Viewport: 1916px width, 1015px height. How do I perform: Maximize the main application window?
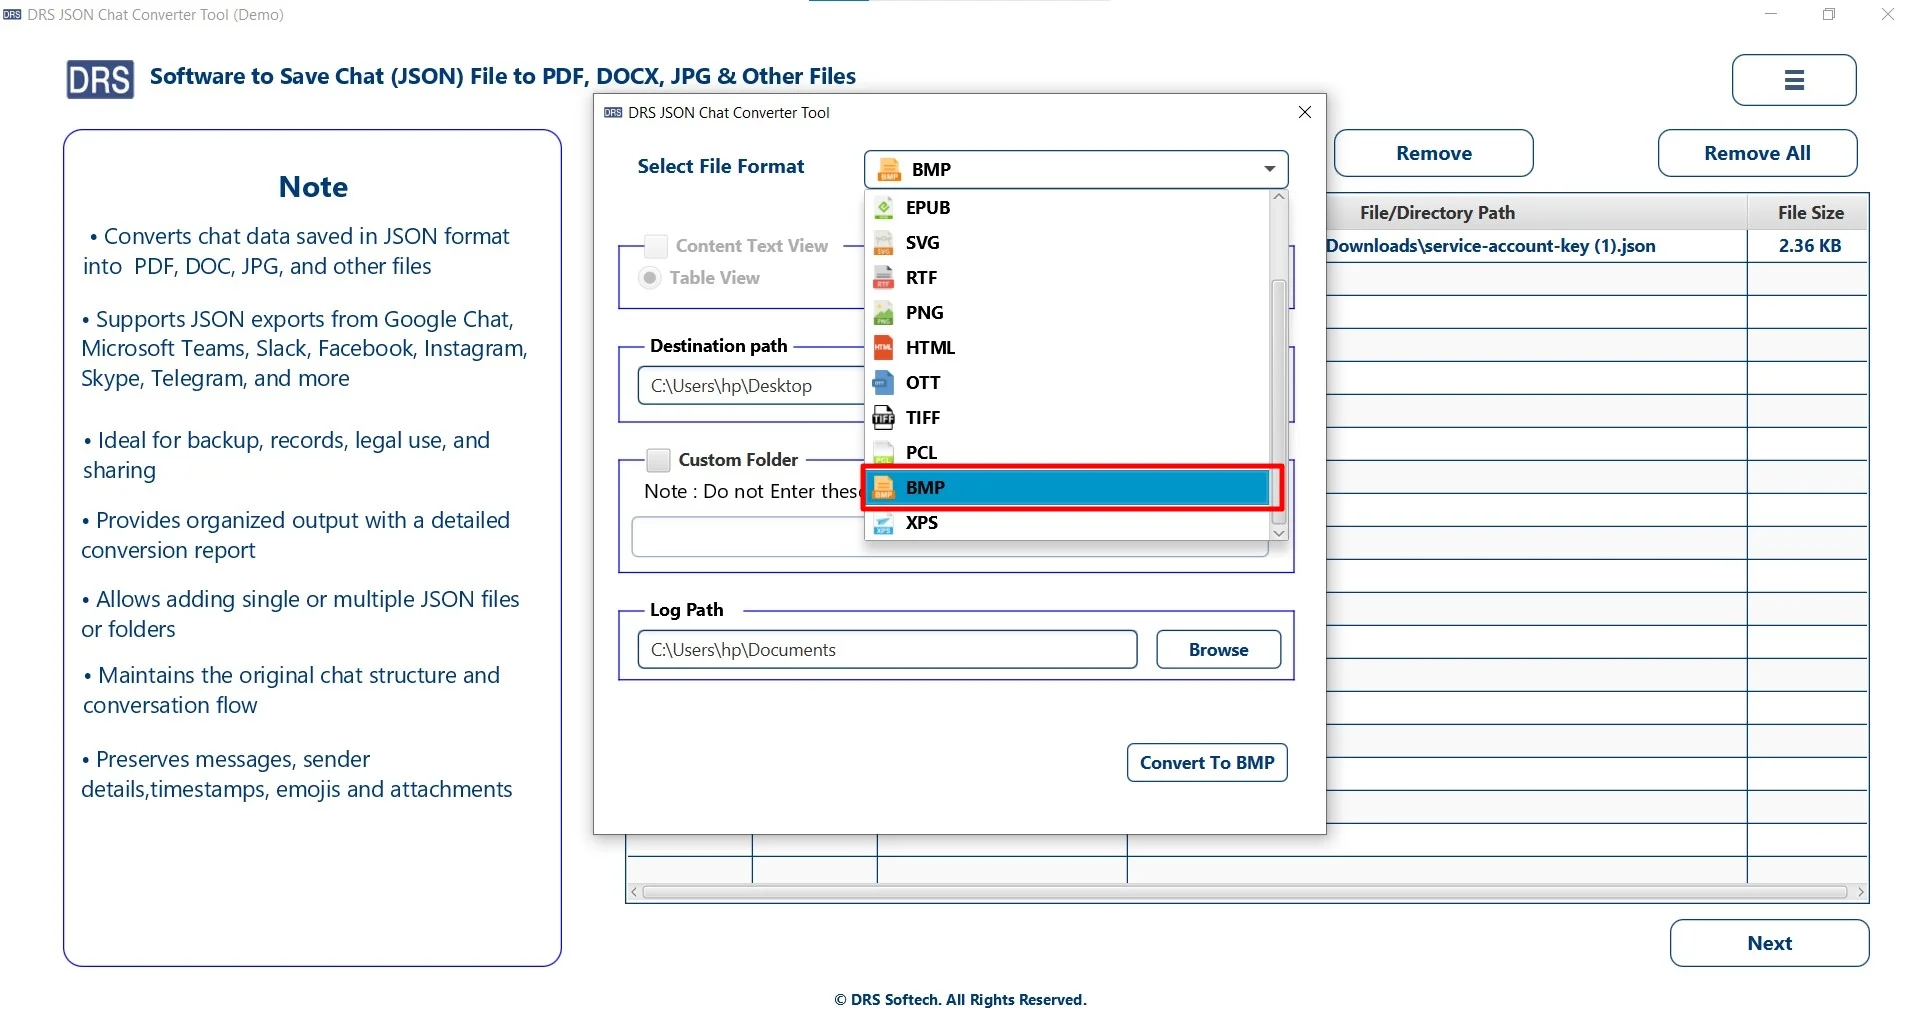click(x=1829, y=14)
